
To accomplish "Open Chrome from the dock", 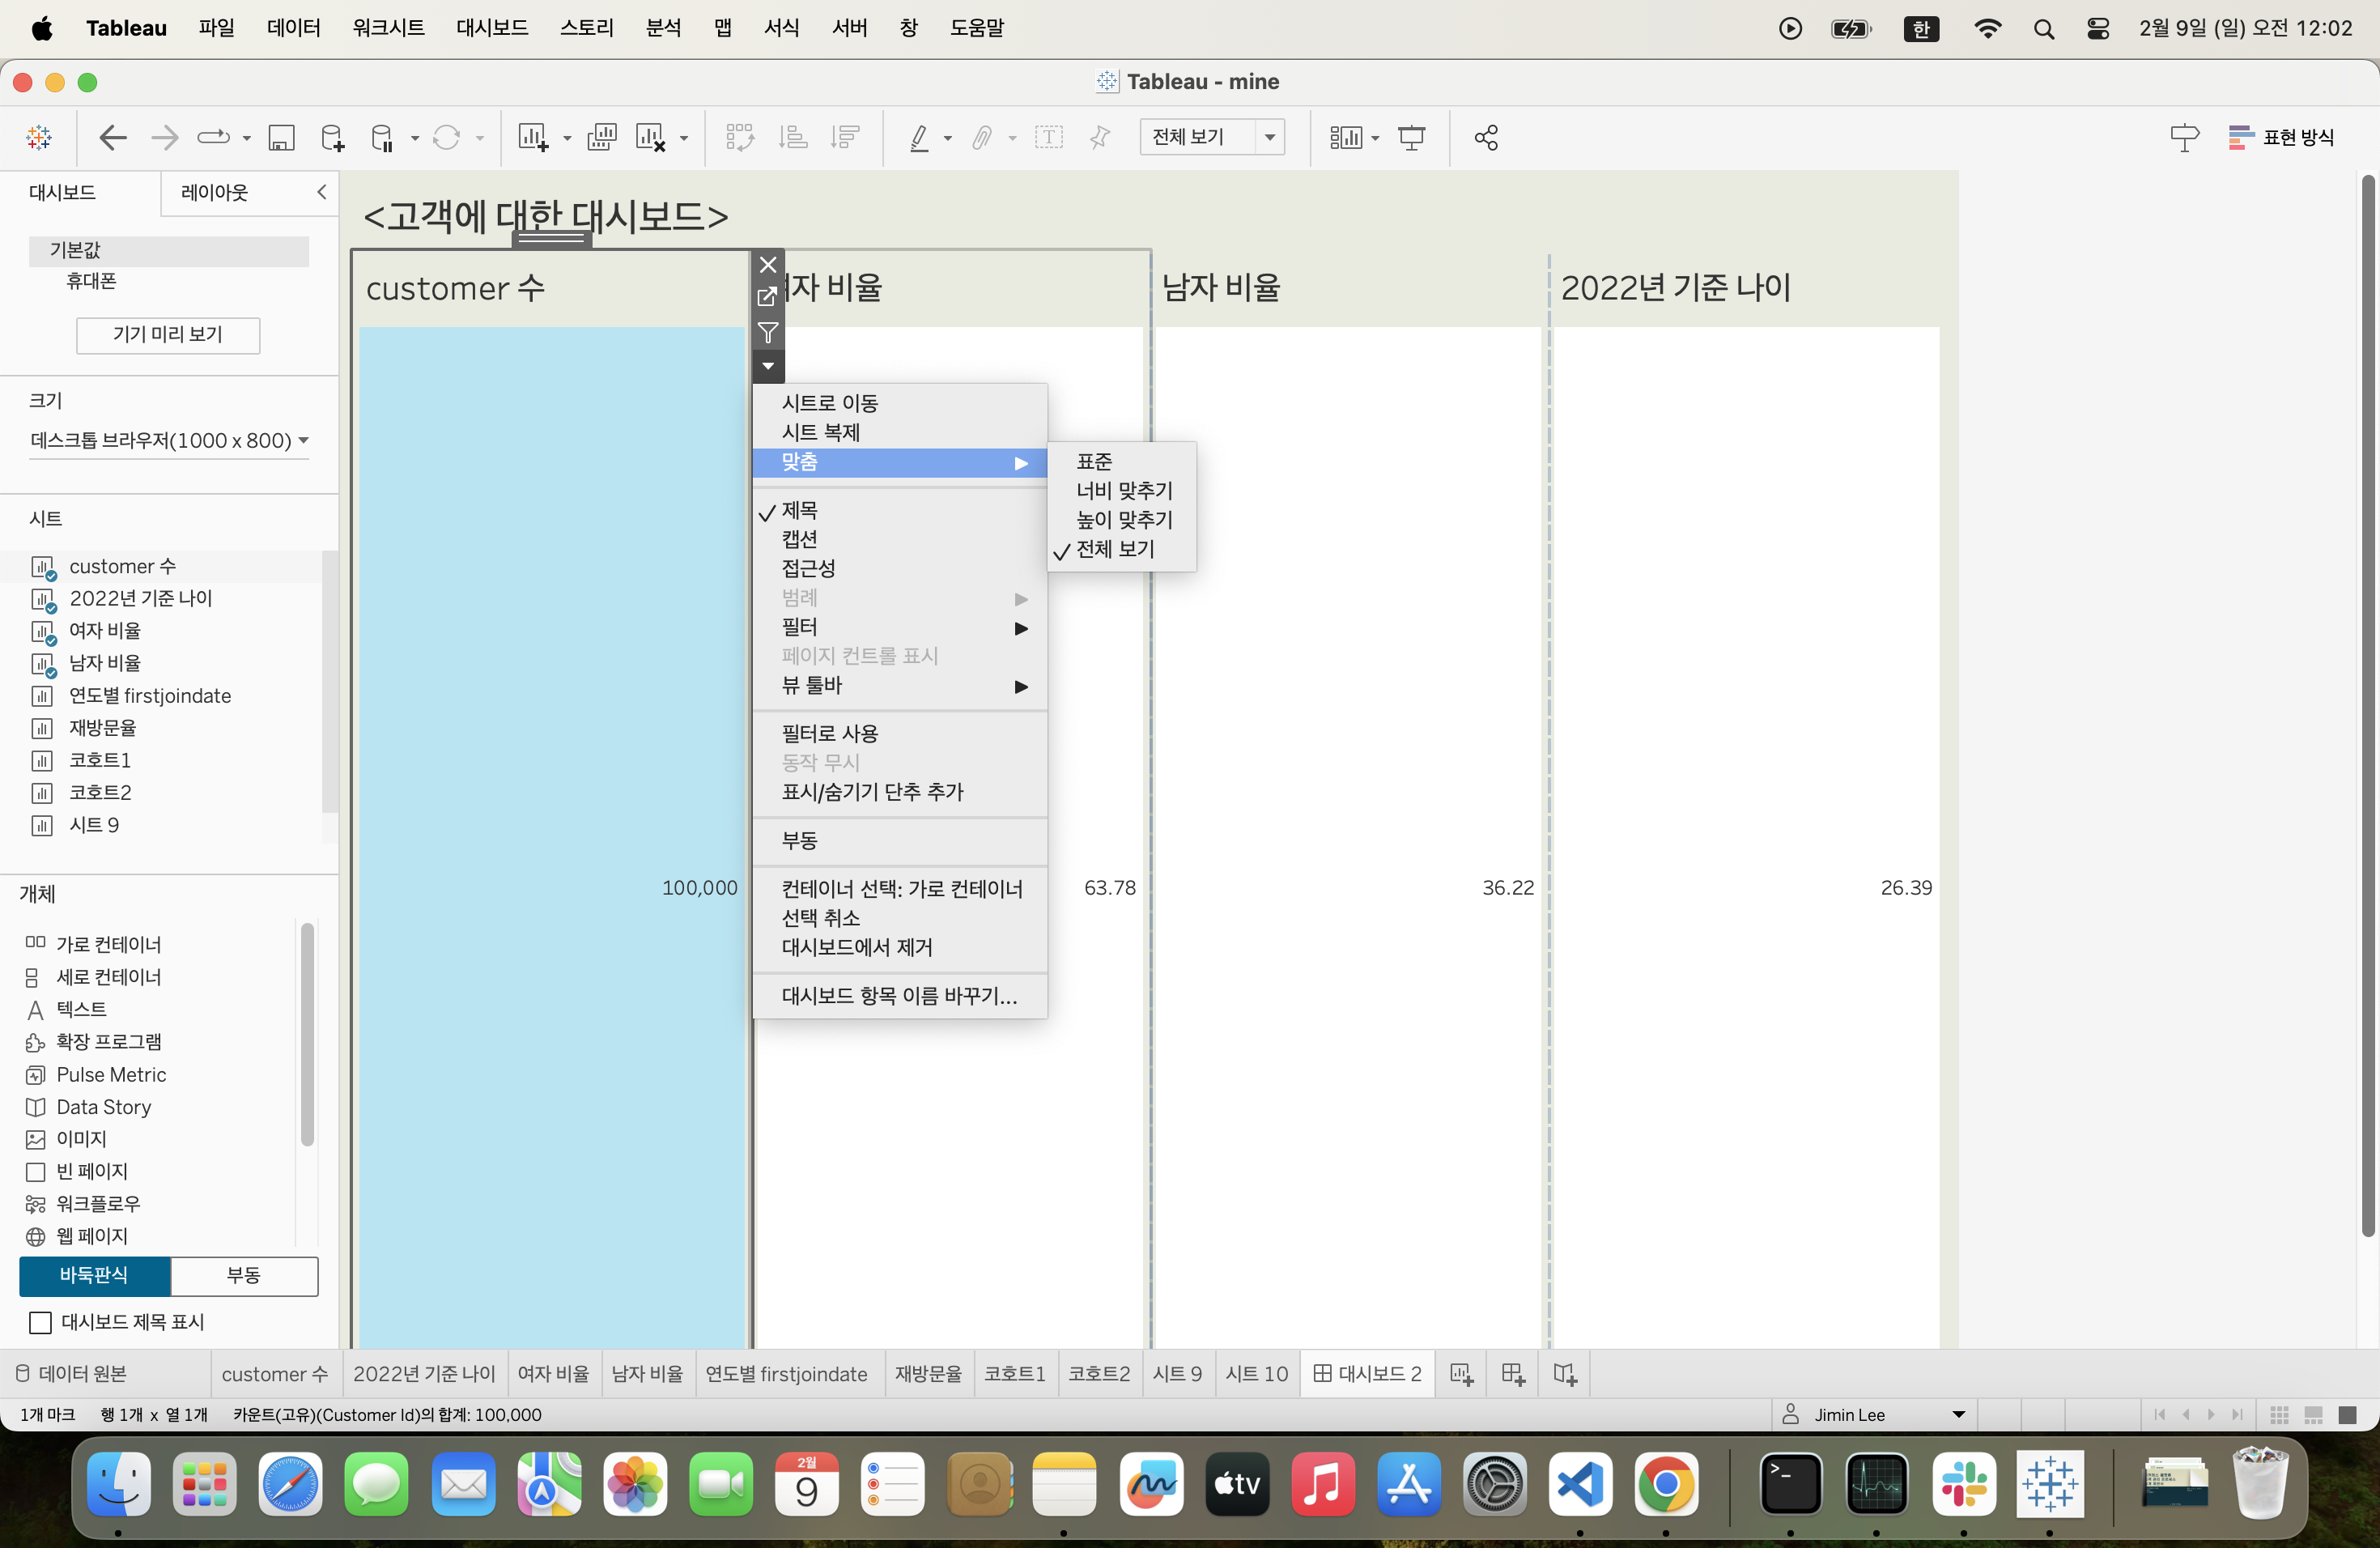I will 1666,1484.
